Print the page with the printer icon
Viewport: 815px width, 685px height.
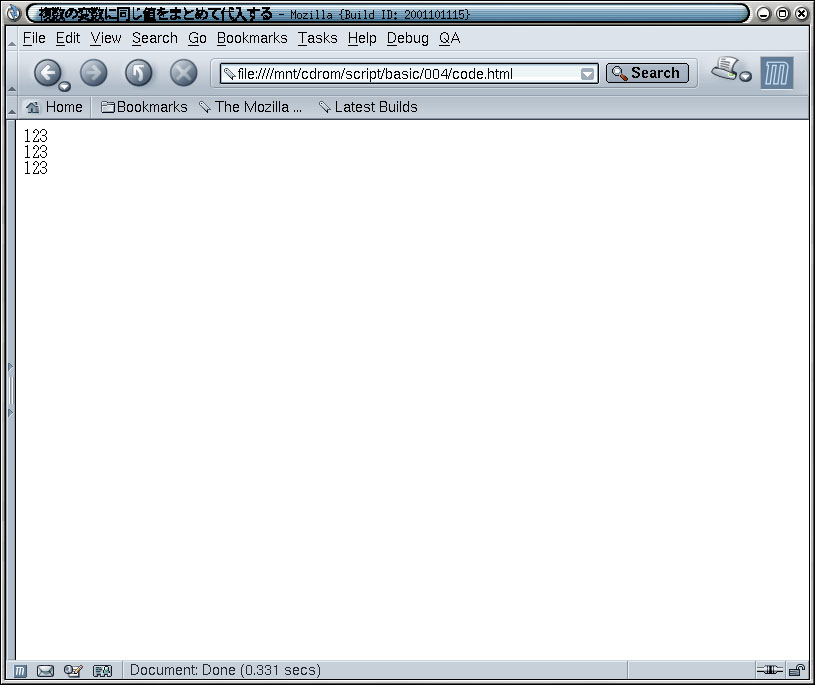pos(725,69)
